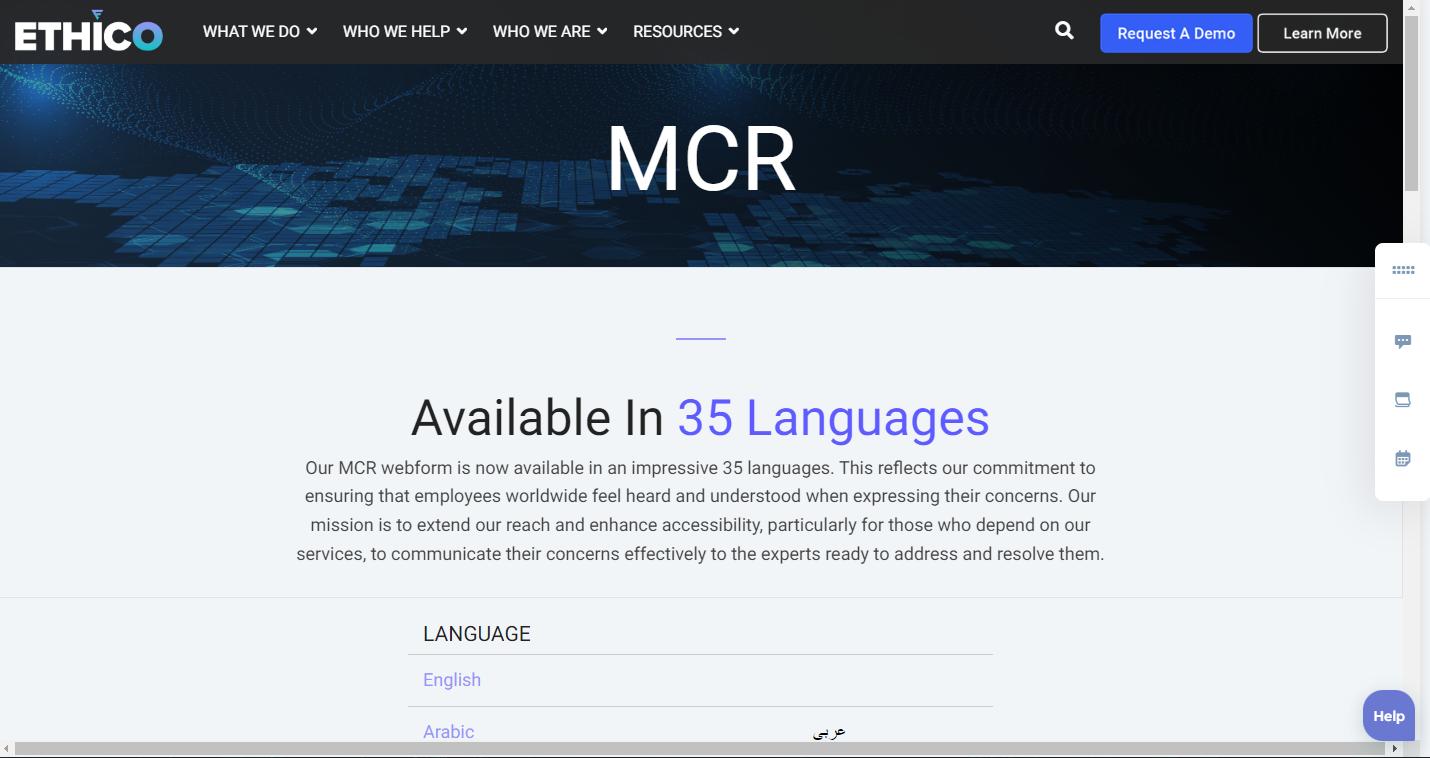
Task: Click the blue Help bubble
Action: pyautogui.click(x=1388, y=715)
